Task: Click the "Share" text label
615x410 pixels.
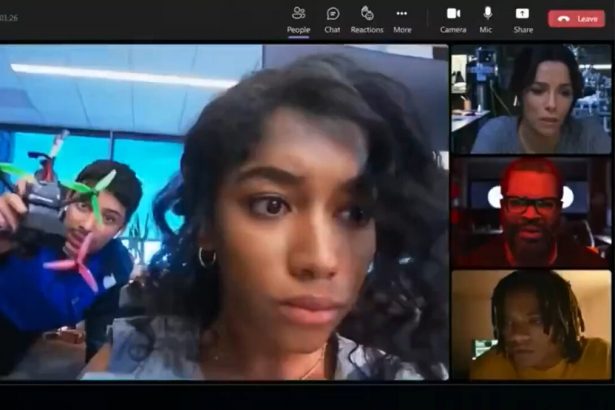Action: [x=522, y=30]
